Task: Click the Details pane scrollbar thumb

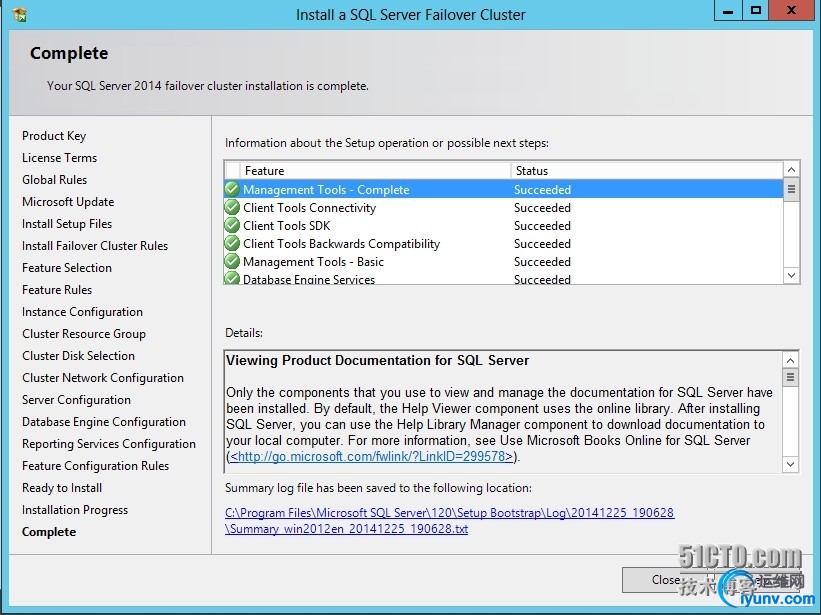Action: 790,377
